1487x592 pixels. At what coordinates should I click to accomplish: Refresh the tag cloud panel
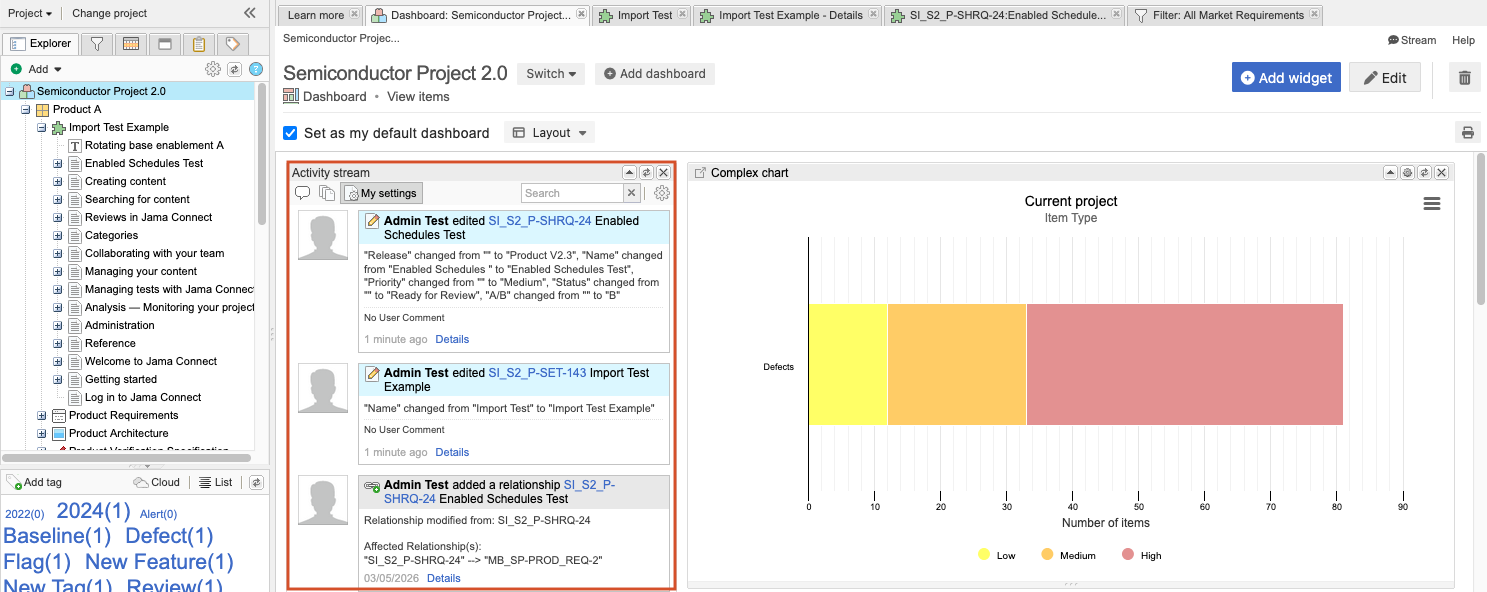pos(256,482)
